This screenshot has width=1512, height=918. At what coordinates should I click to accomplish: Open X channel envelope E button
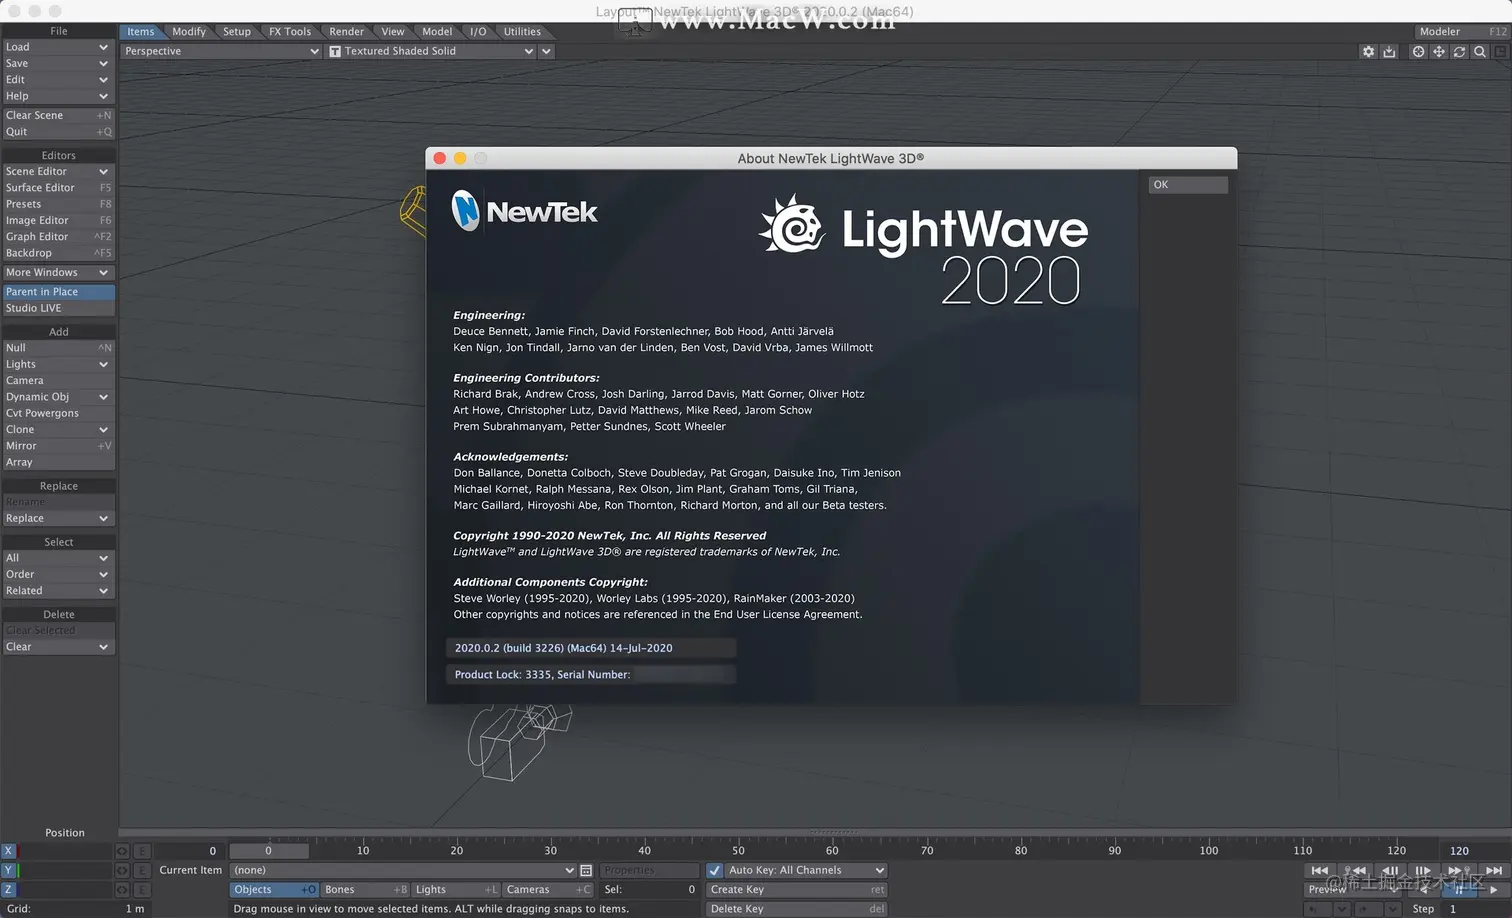142,851
